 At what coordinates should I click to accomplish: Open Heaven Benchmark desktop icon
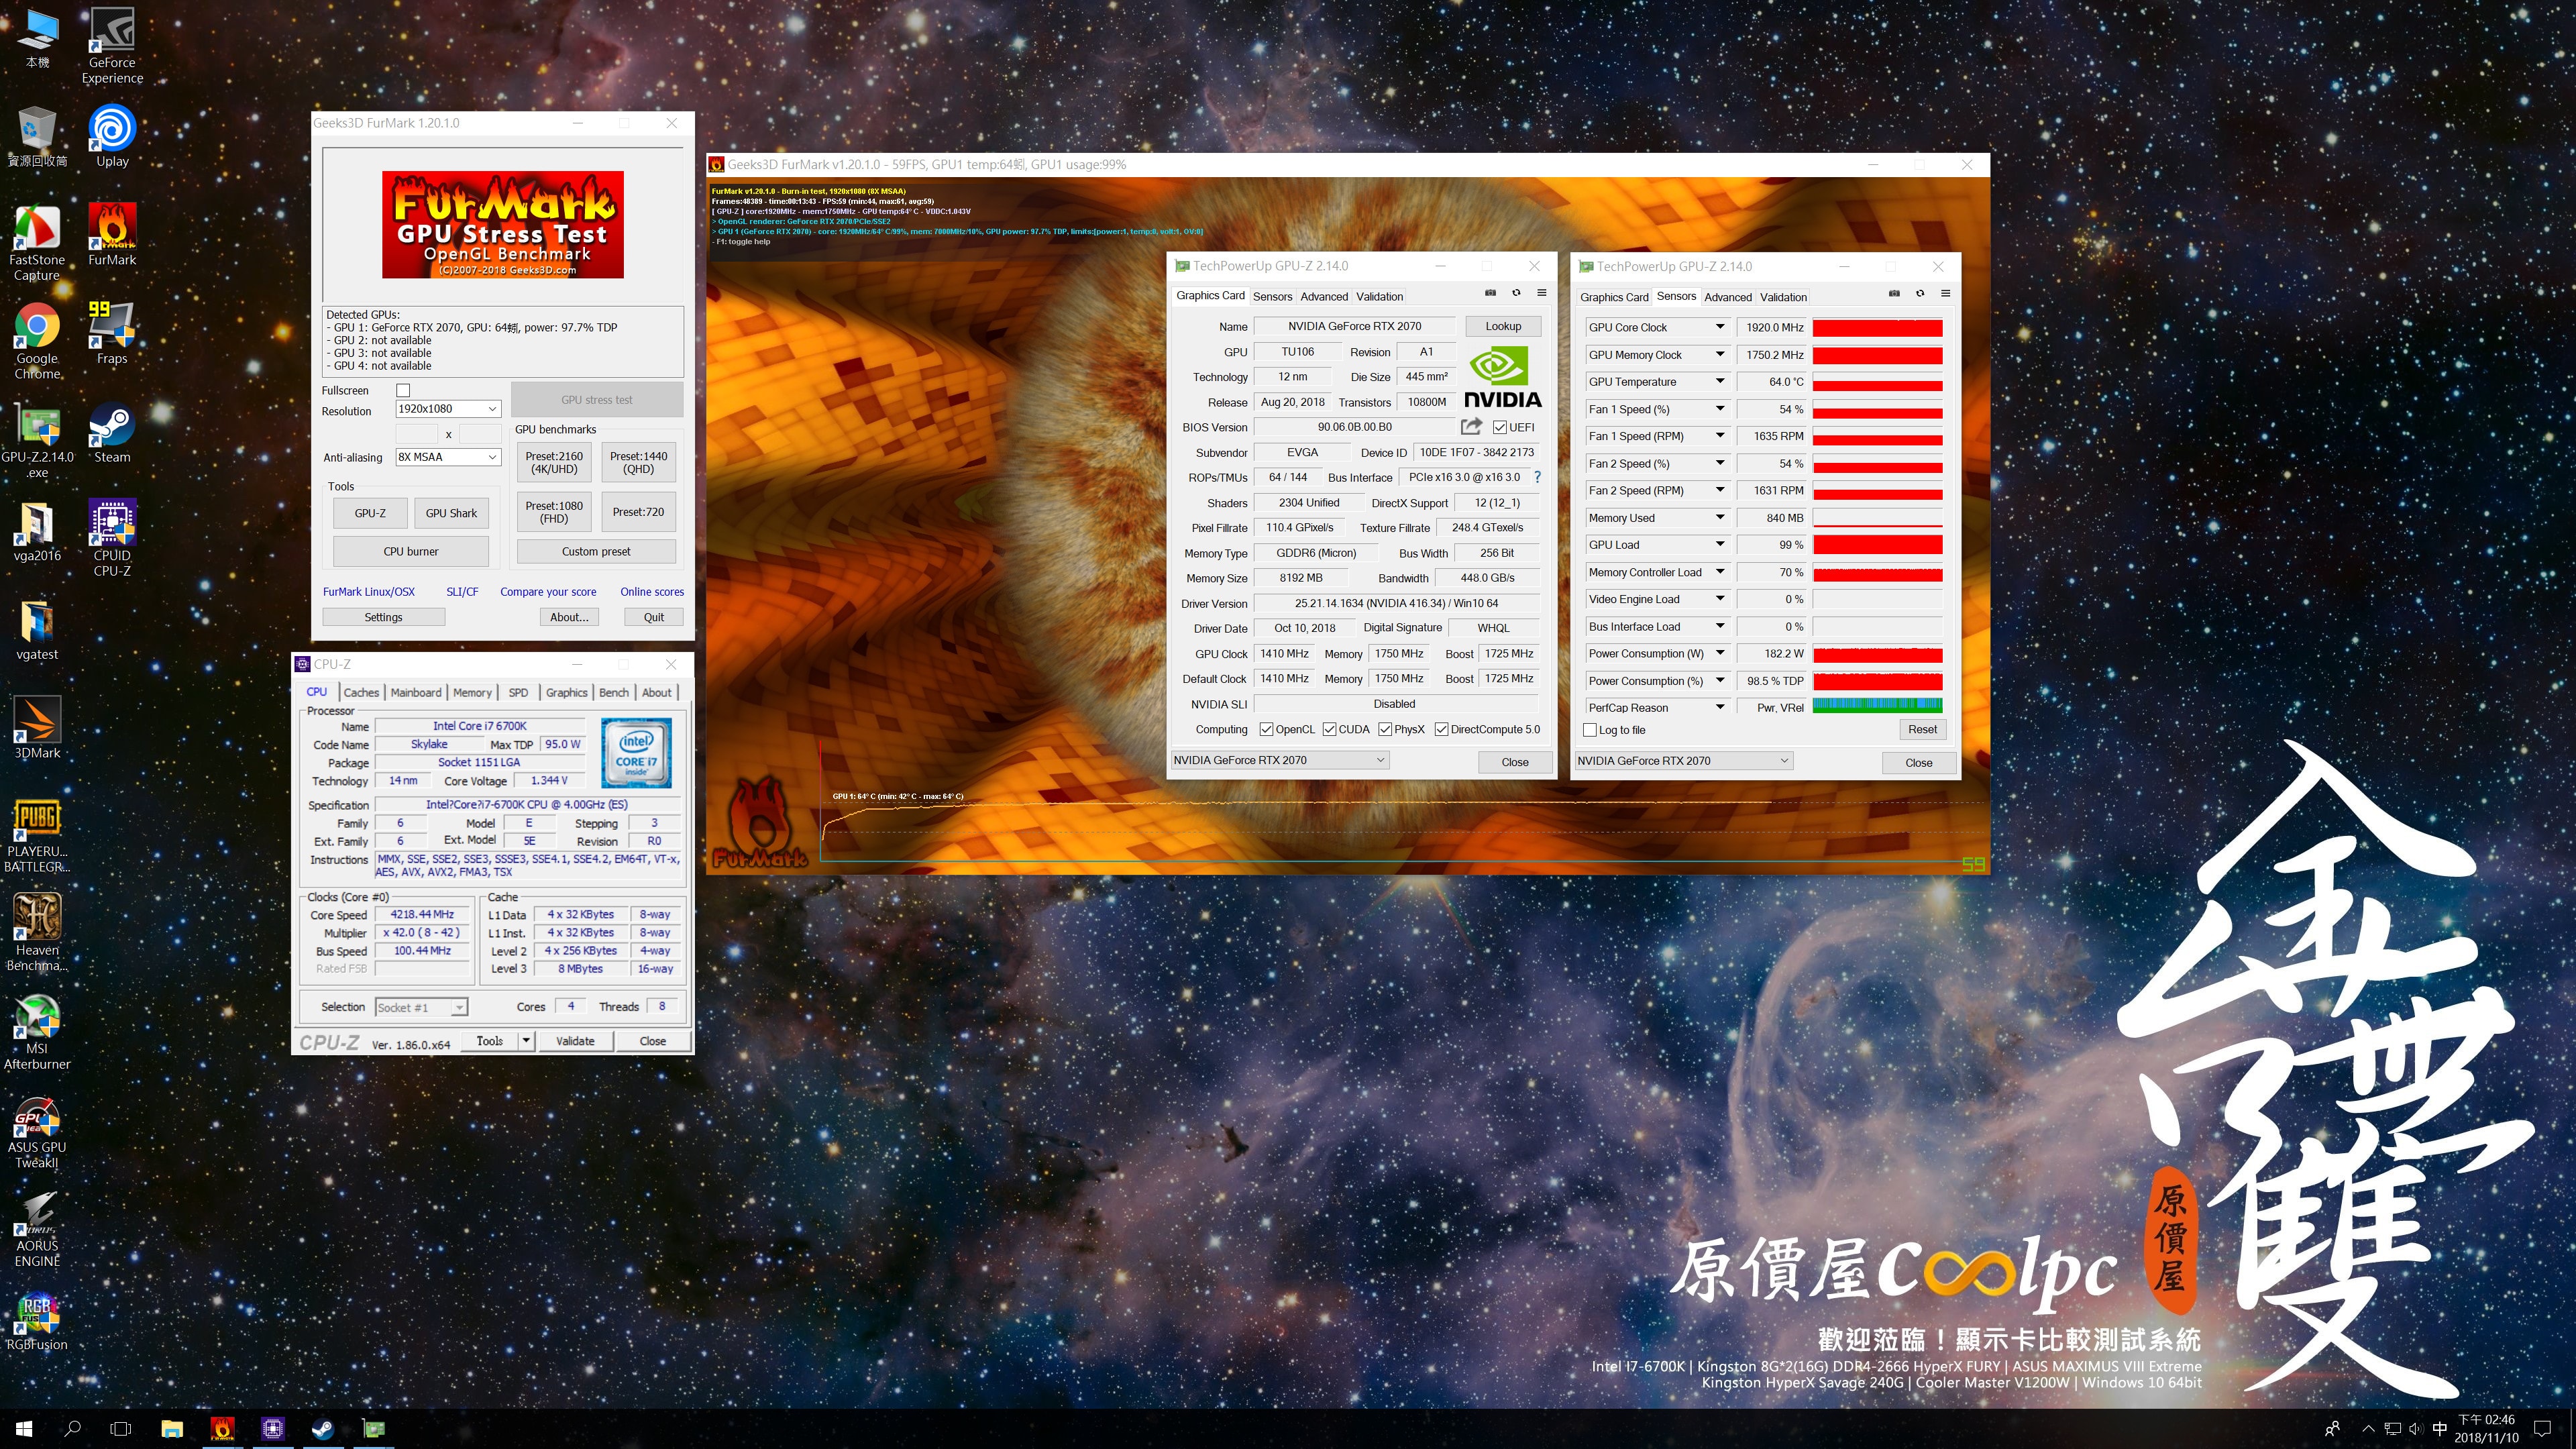37,933
